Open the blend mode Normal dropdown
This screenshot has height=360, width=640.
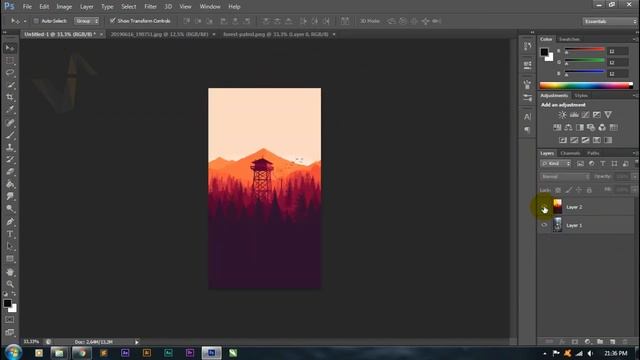(x=565, y=177)
